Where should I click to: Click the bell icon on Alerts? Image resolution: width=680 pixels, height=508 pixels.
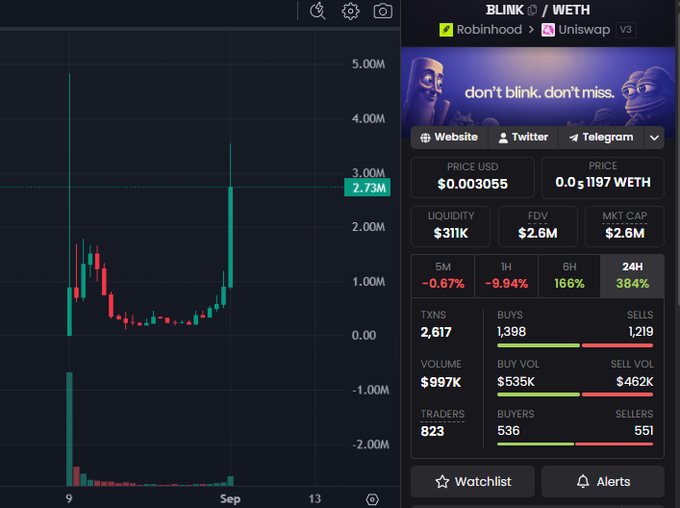(x=583, y=481)
